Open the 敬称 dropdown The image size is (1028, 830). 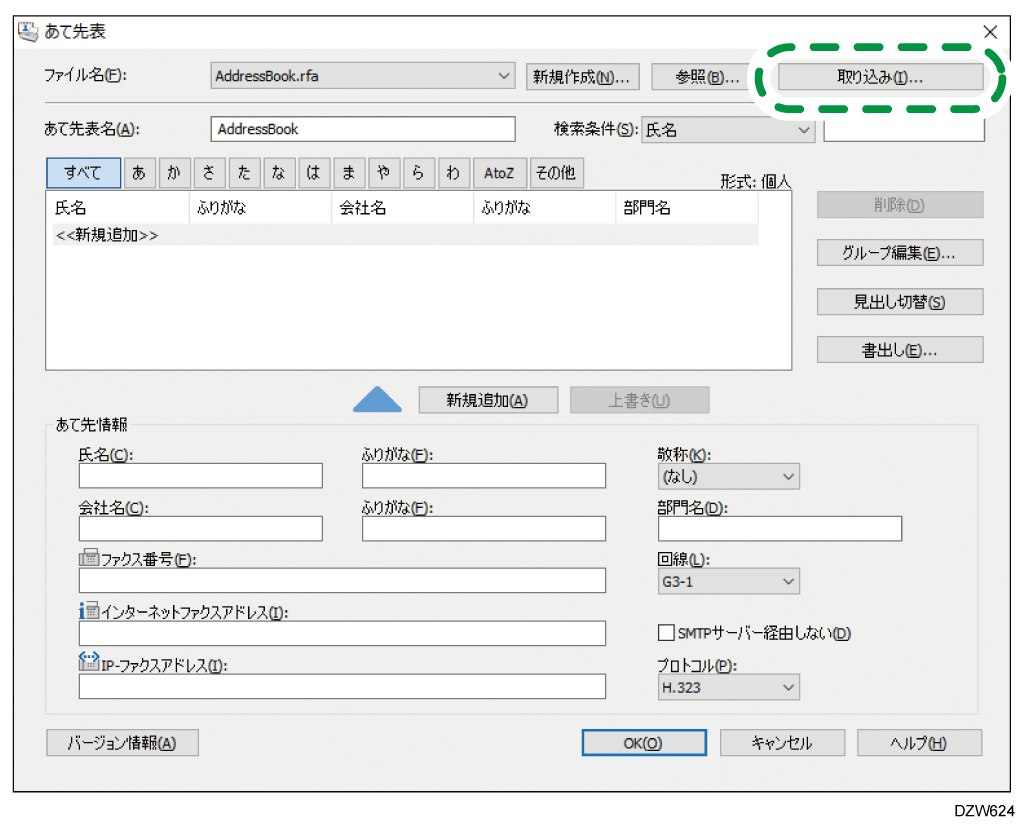click(x=788, y=477)
